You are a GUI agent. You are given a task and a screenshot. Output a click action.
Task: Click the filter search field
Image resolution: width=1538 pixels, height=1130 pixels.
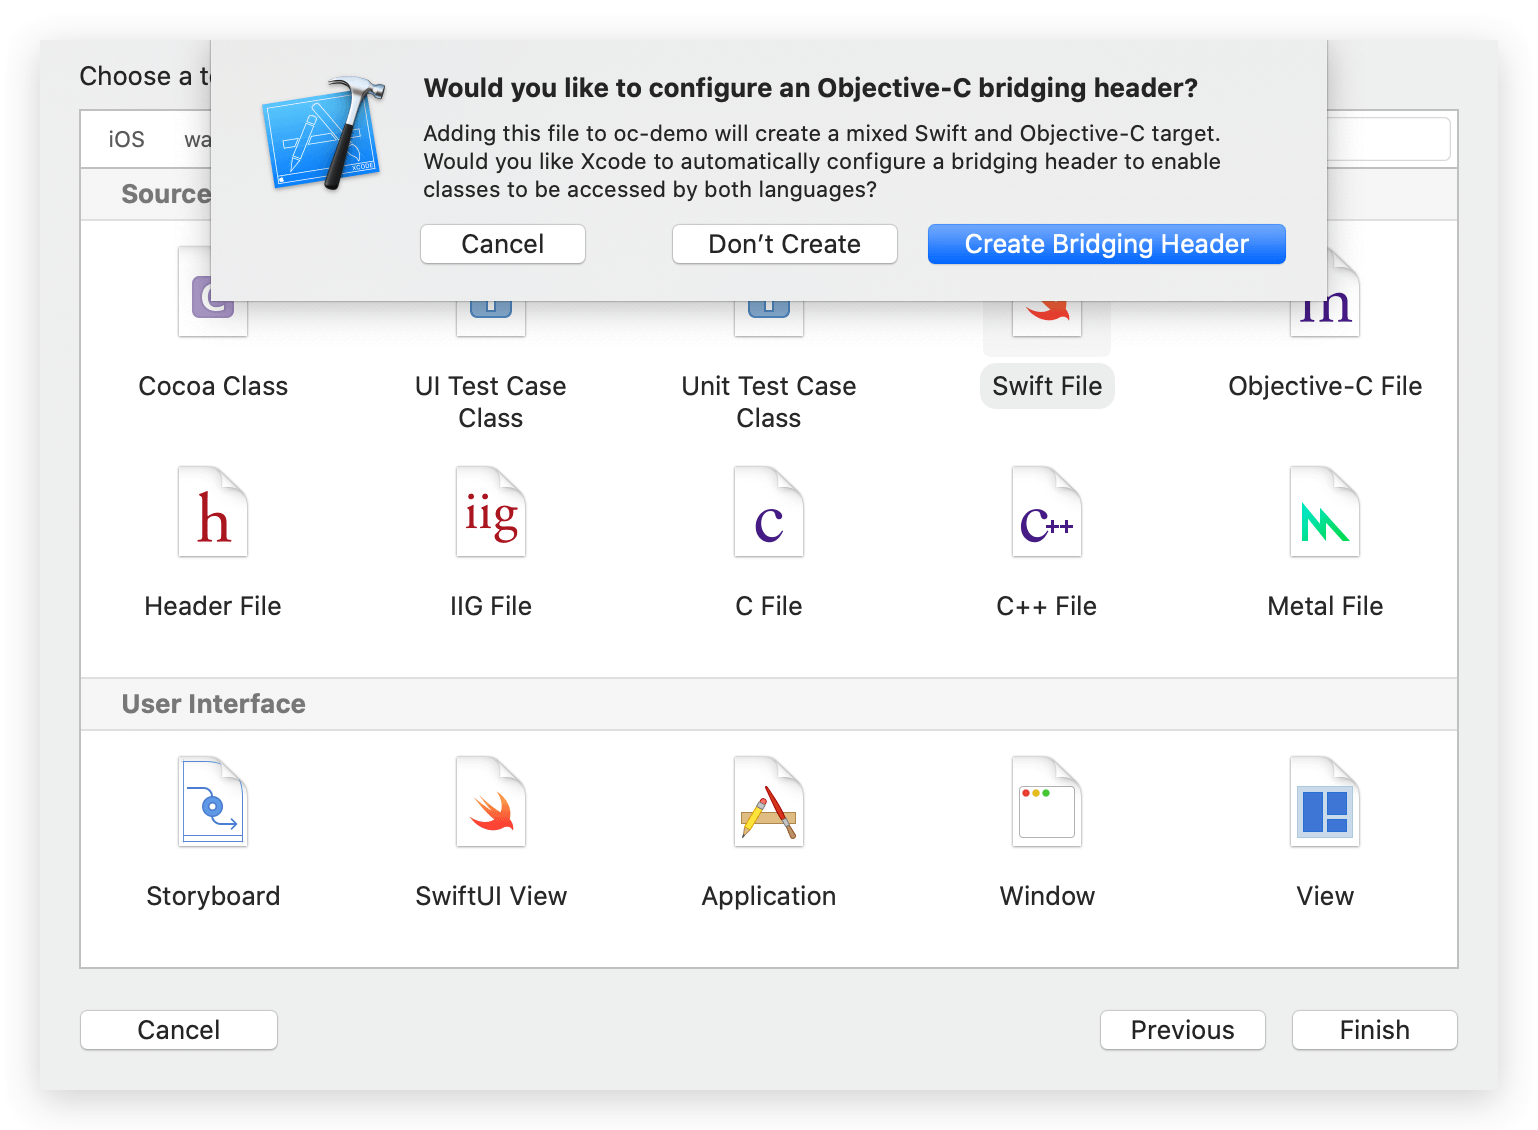1388,139
